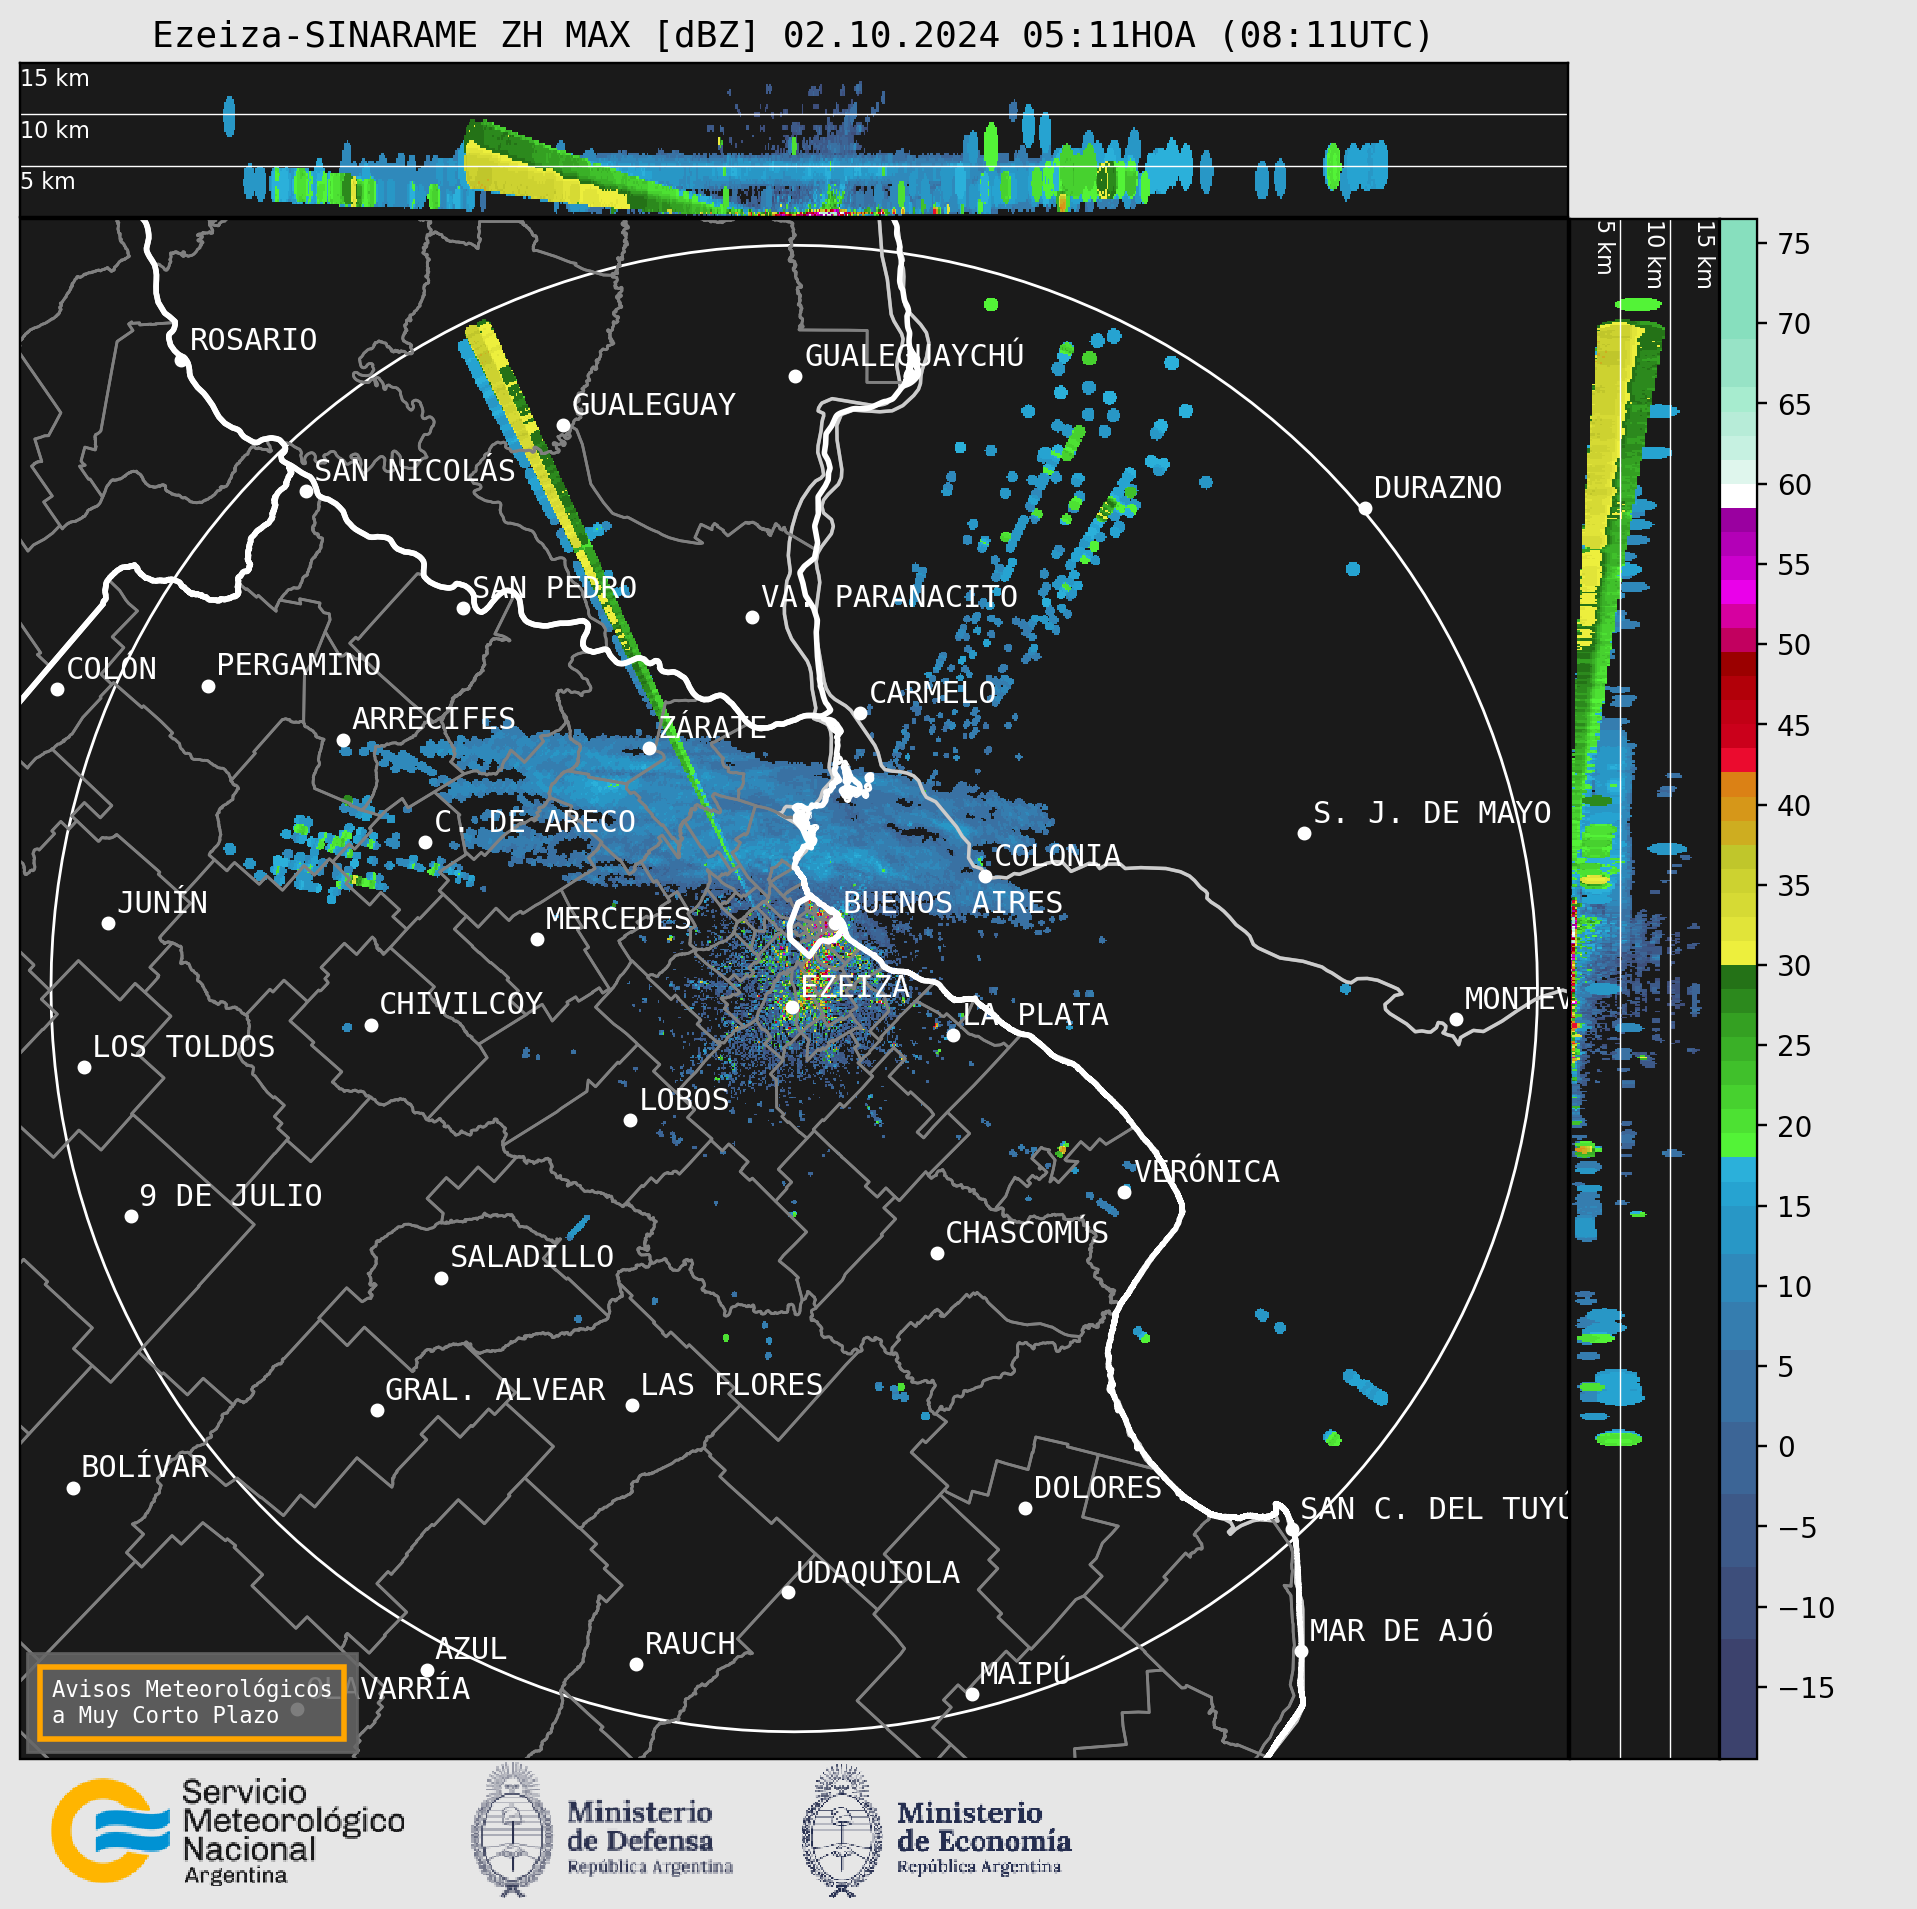Select the CHIVILCOY label

point(461,1004)
